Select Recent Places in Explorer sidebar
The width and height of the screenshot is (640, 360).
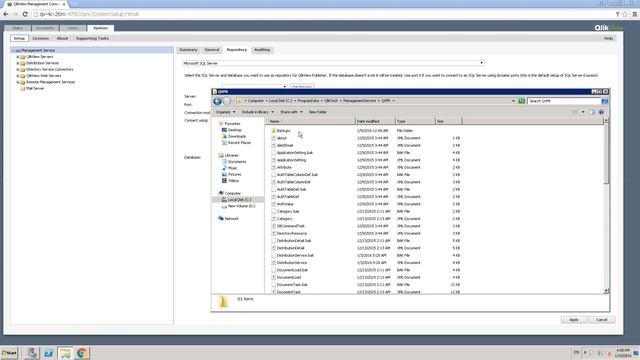click(x=236, y=143)
